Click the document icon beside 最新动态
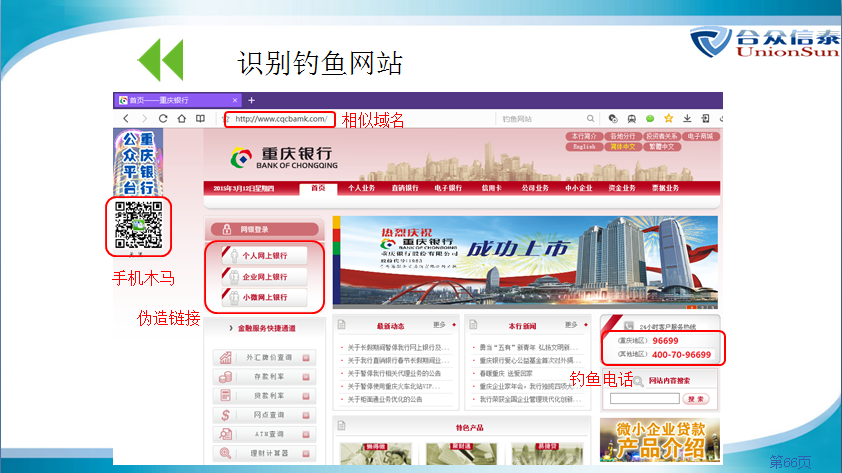 342,325
